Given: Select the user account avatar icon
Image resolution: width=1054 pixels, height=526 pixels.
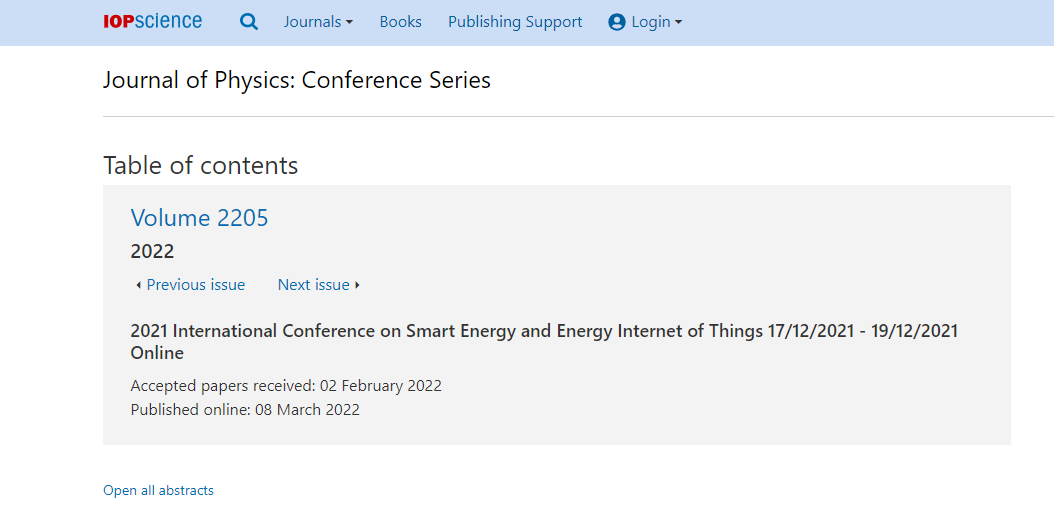Looking at the screenshot, I should tap(616, 22).
